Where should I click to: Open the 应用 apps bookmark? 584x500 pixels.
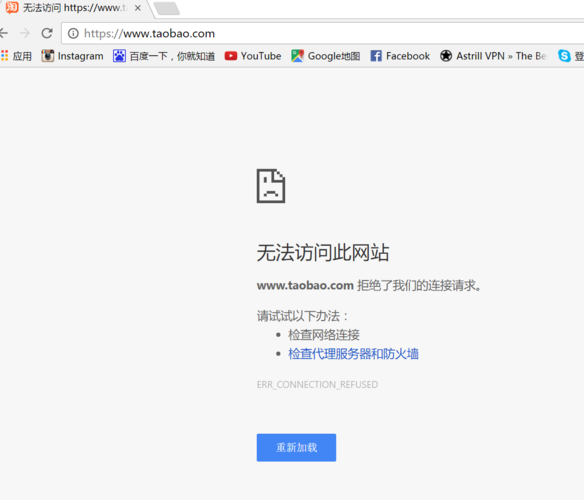click(x=16, y=56)
